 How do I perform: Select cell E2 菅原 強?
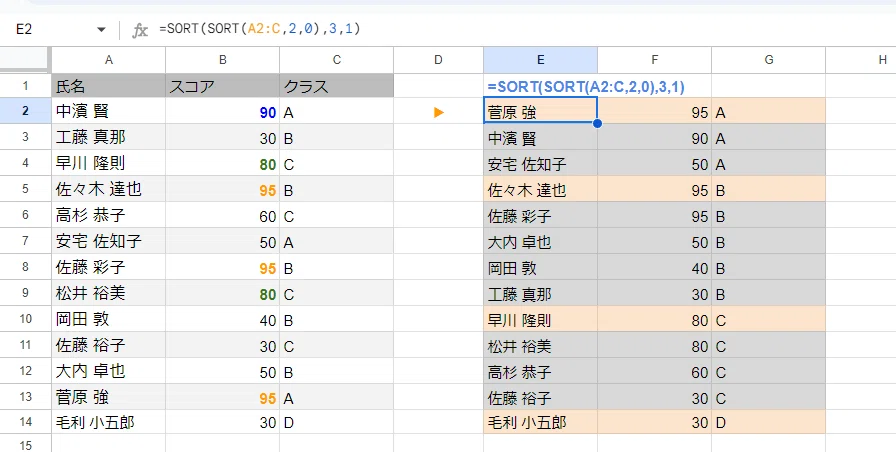(x=541, y=111)
